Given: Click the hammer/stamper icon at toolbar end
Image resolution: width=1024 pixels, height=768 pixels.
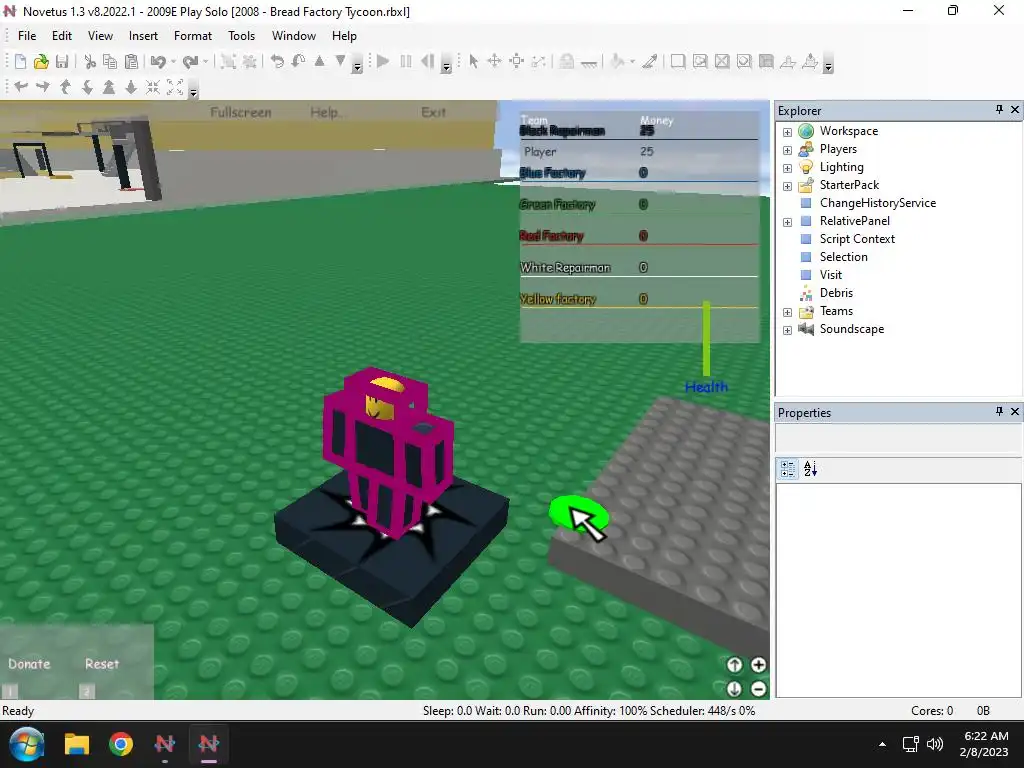Looking at the screenshot, I should (810, 61).
